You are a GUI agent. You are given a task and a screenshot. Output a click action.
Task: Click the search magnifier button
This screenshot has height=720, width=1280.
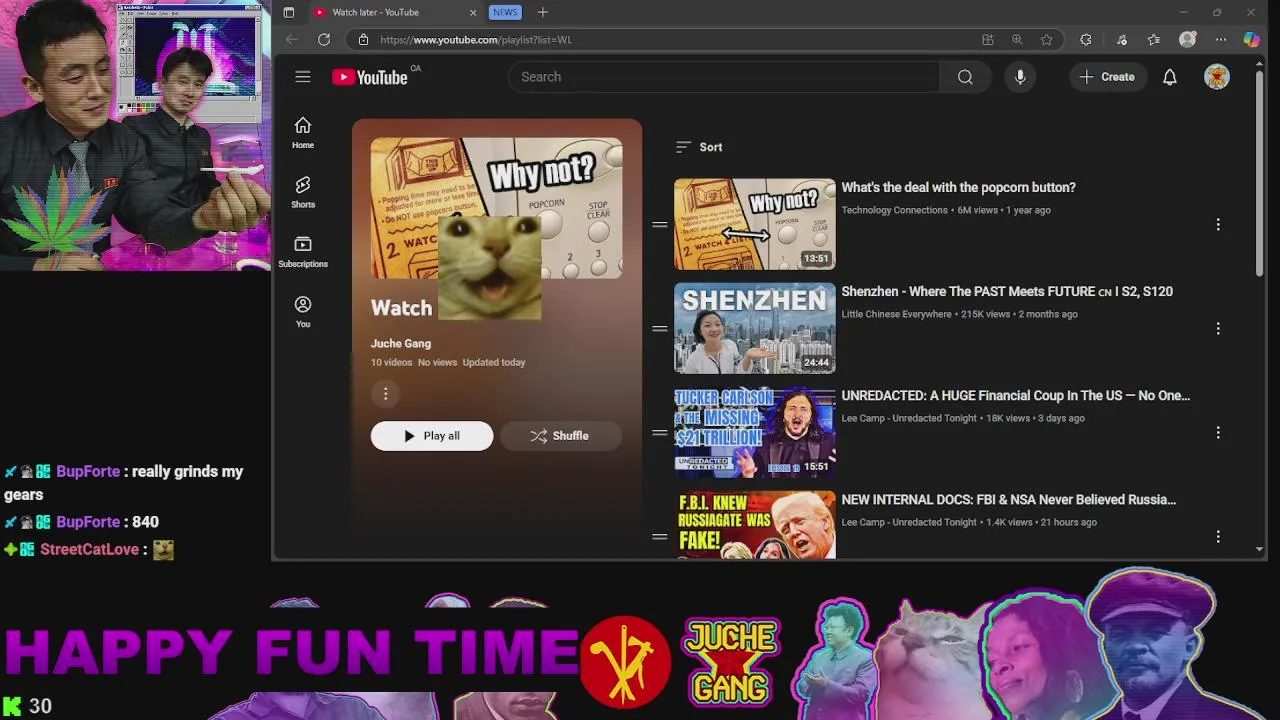pos(965,77)
